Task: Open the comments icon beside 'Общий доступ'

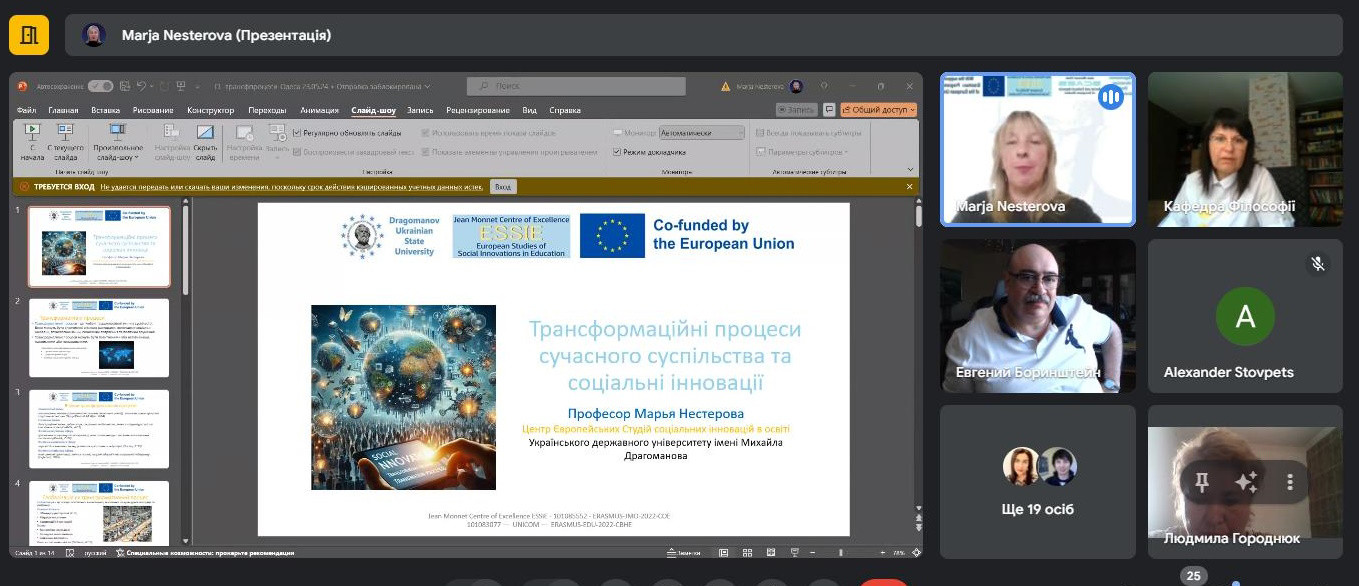Action: coord(829,110)
